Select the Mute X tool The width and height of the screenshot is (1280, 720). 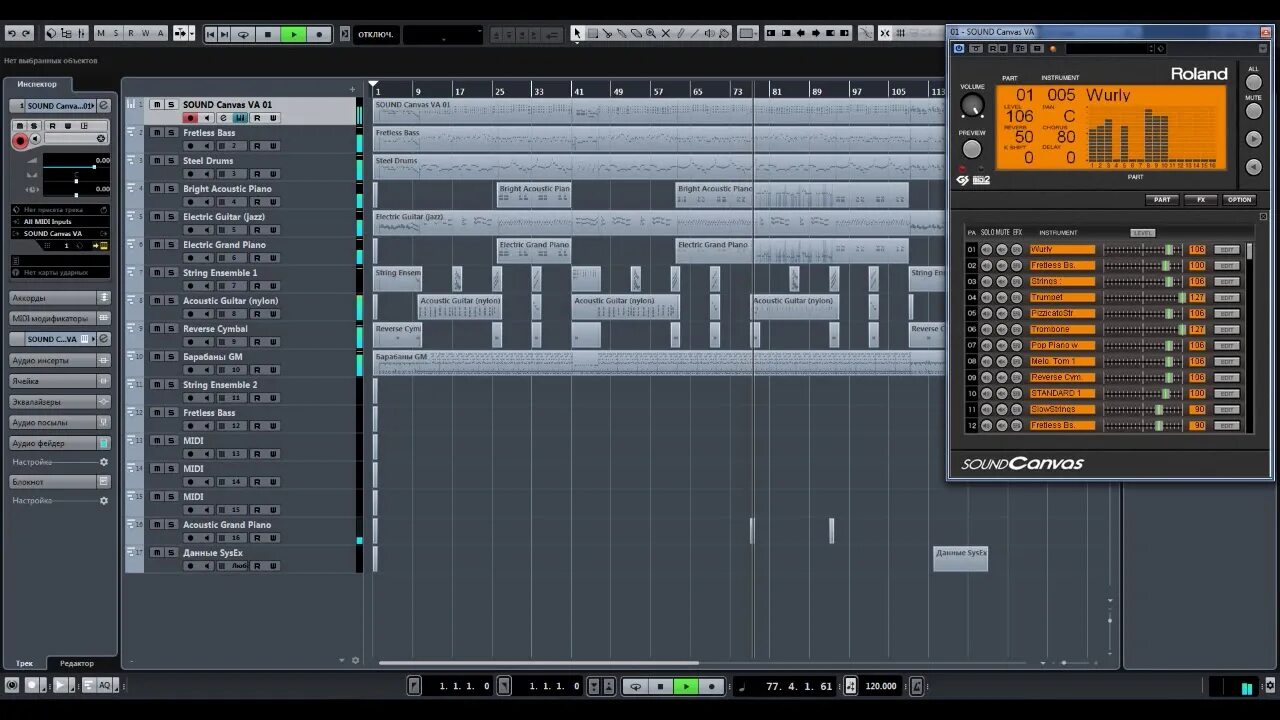665,33
